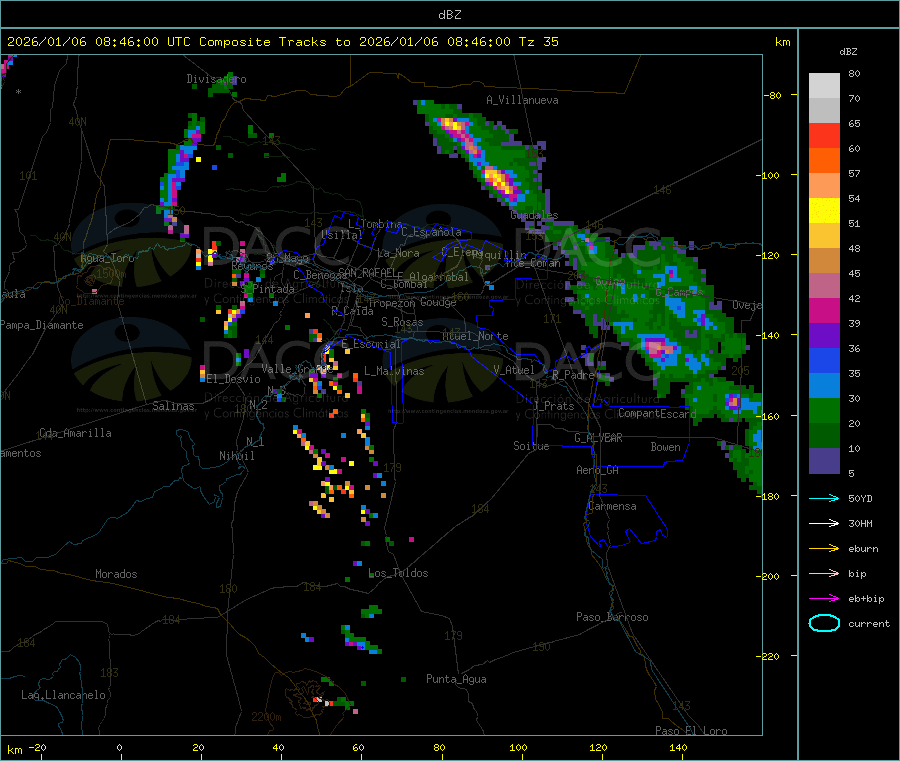Click the Punta_Agua location label

456,679
